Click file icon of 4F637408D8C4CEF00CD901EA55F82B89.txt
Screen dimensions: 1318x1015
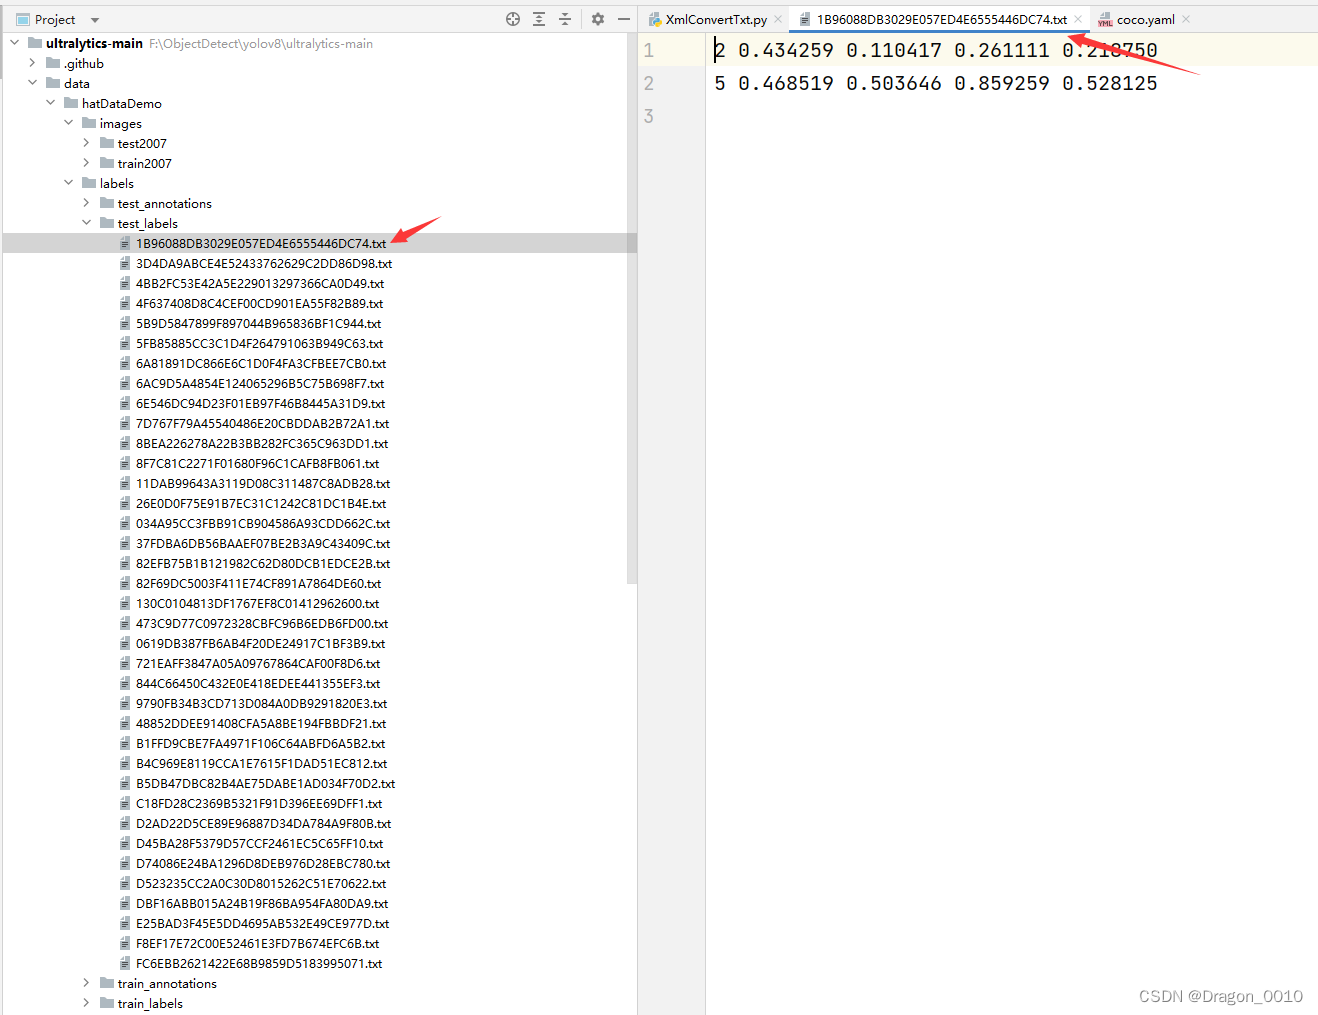pos(125,303)
